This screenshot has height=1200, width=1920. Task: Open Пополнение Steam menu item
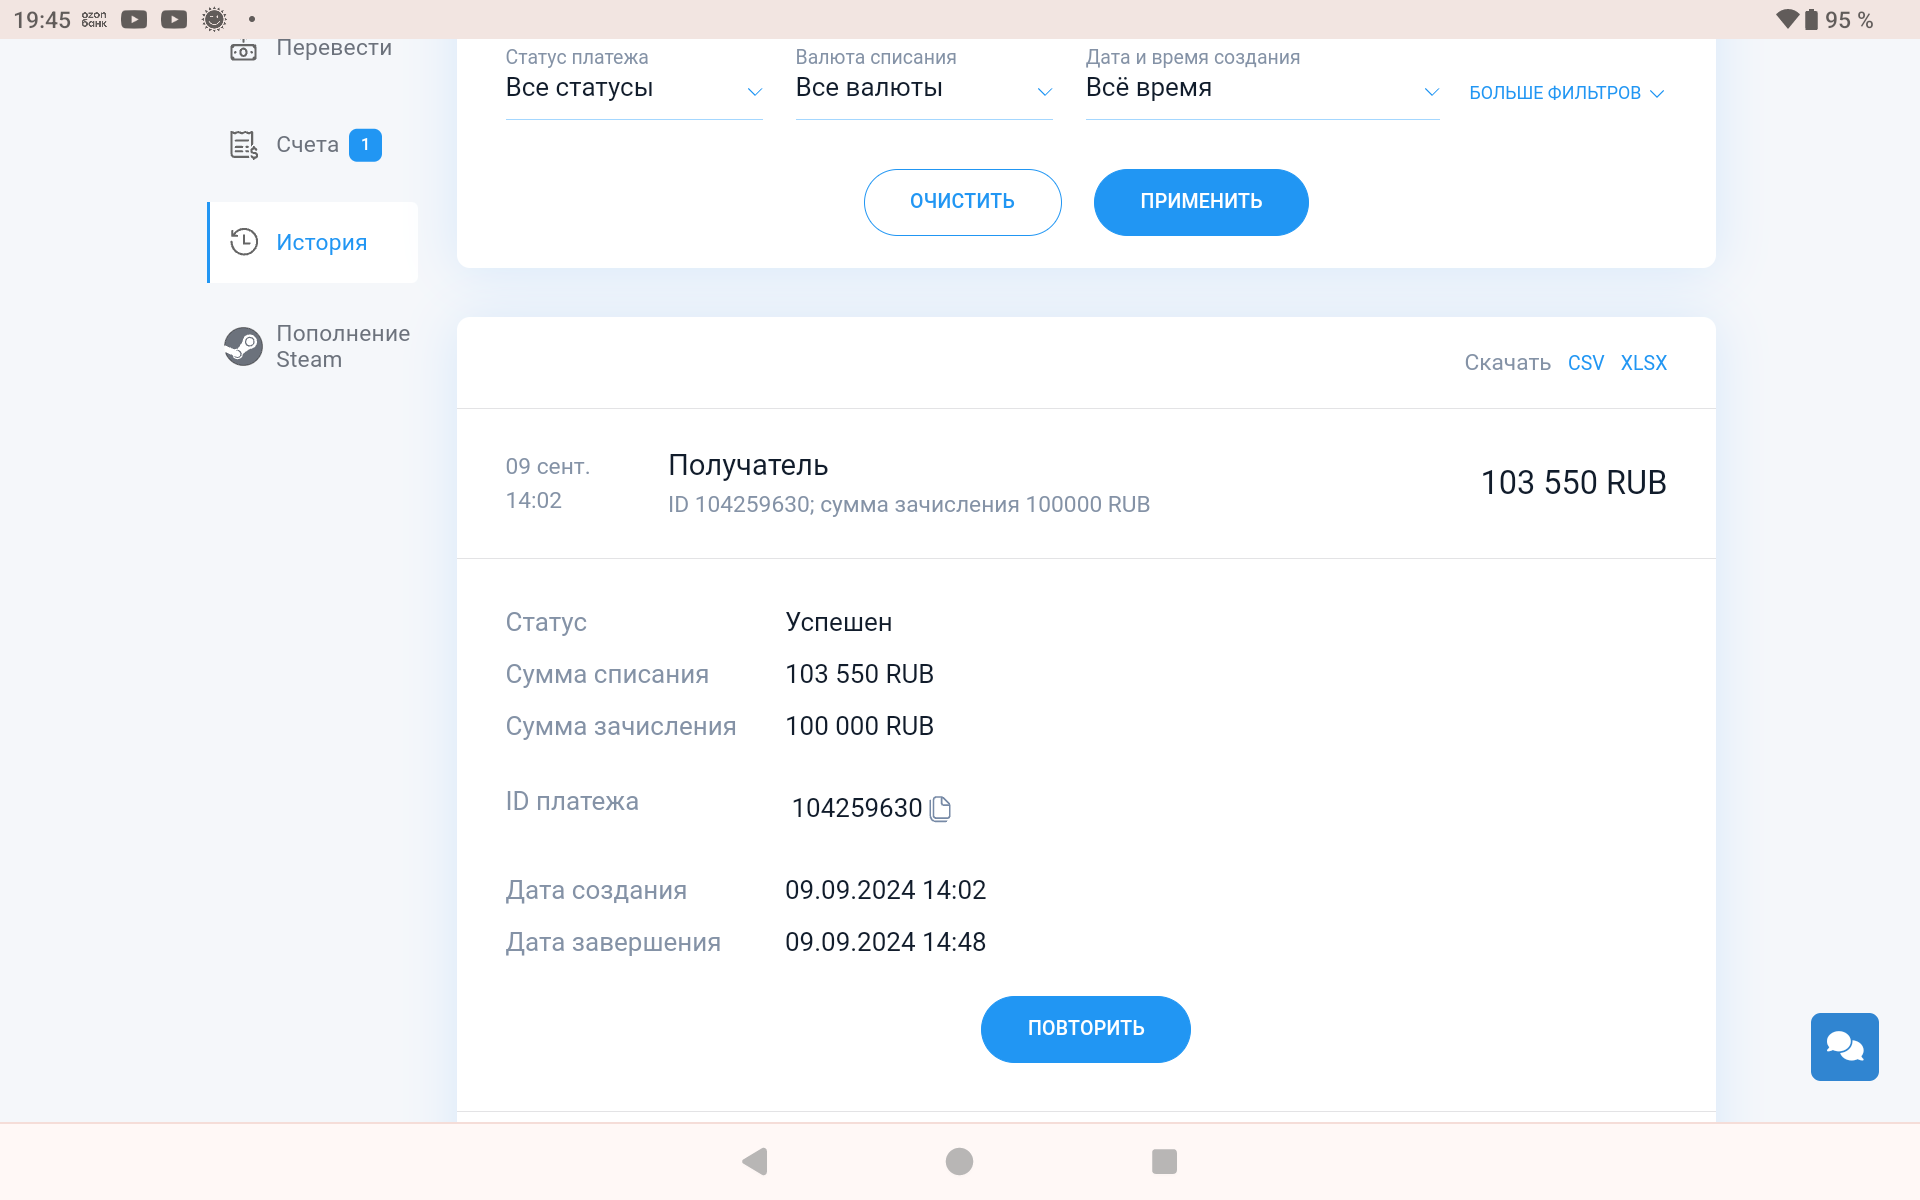pyautogui.click(x=342, y=346)
